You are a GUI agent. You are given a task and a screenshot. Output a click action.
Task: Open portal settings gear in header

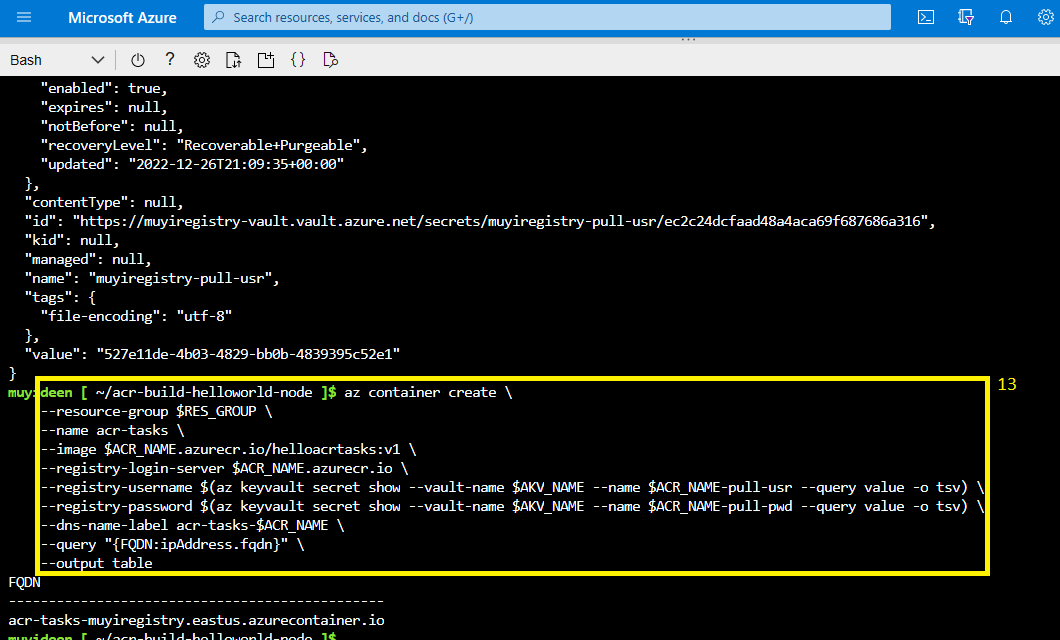(1045, 18)
